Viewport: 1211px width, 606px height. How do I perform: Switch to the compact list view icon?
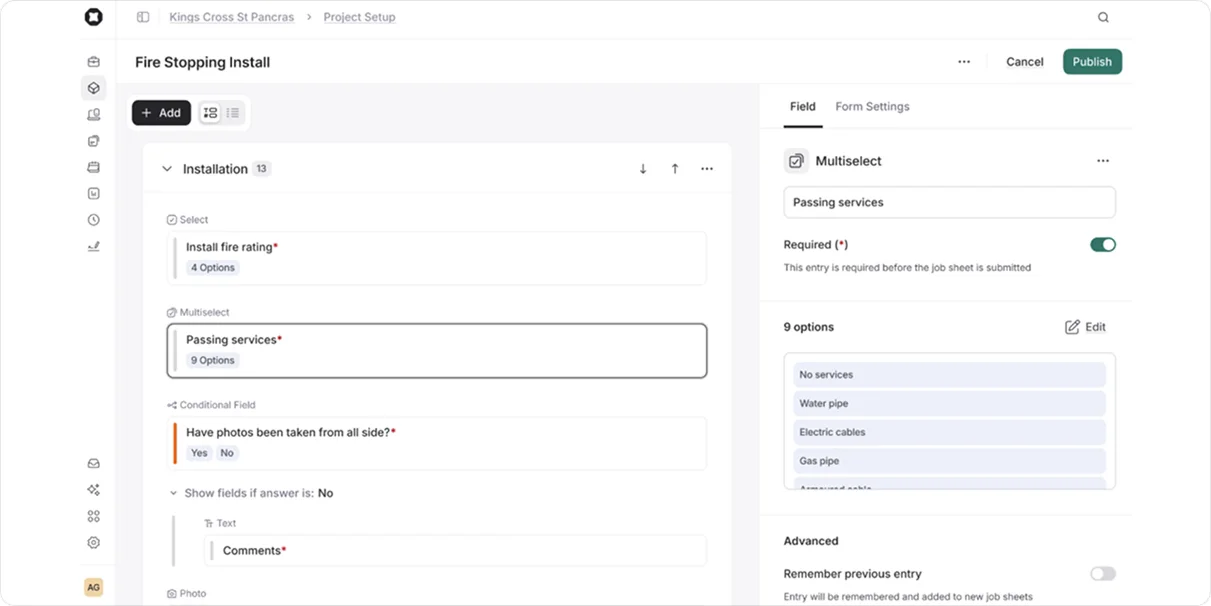(233, 113)
